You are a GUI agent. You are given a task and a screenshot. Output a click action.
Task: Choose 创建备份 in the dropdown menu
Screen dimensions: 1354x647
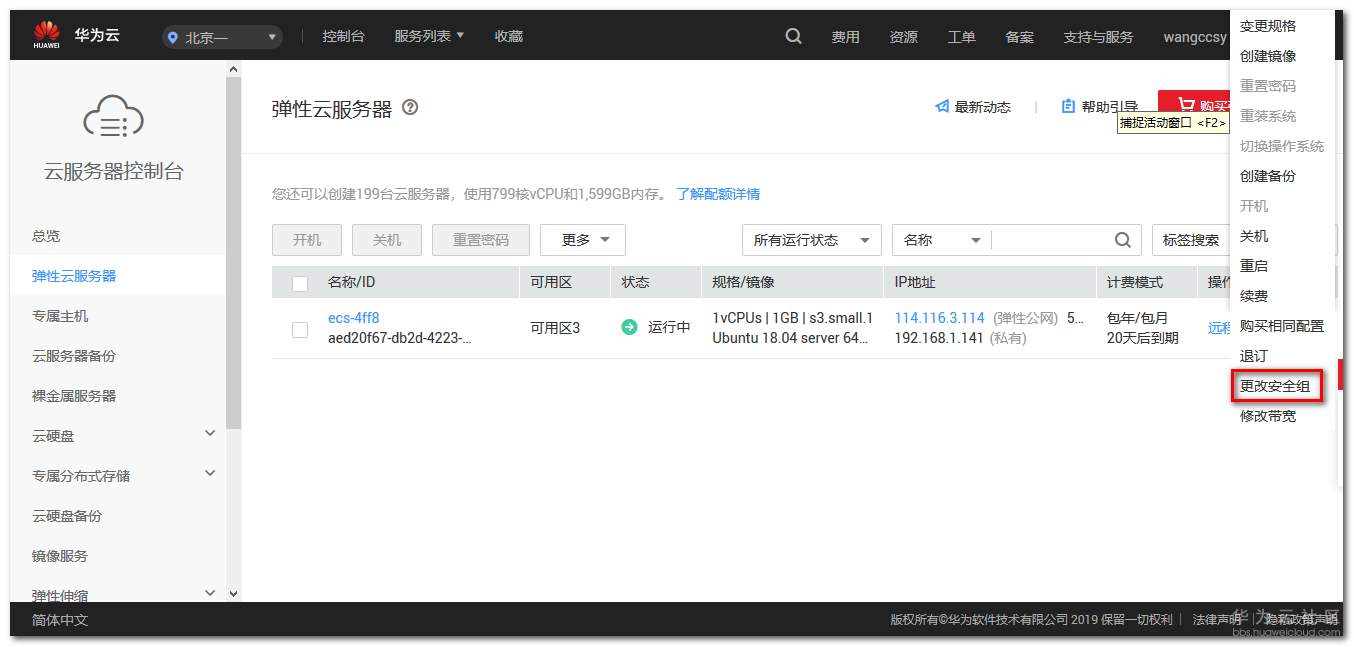1268,176
